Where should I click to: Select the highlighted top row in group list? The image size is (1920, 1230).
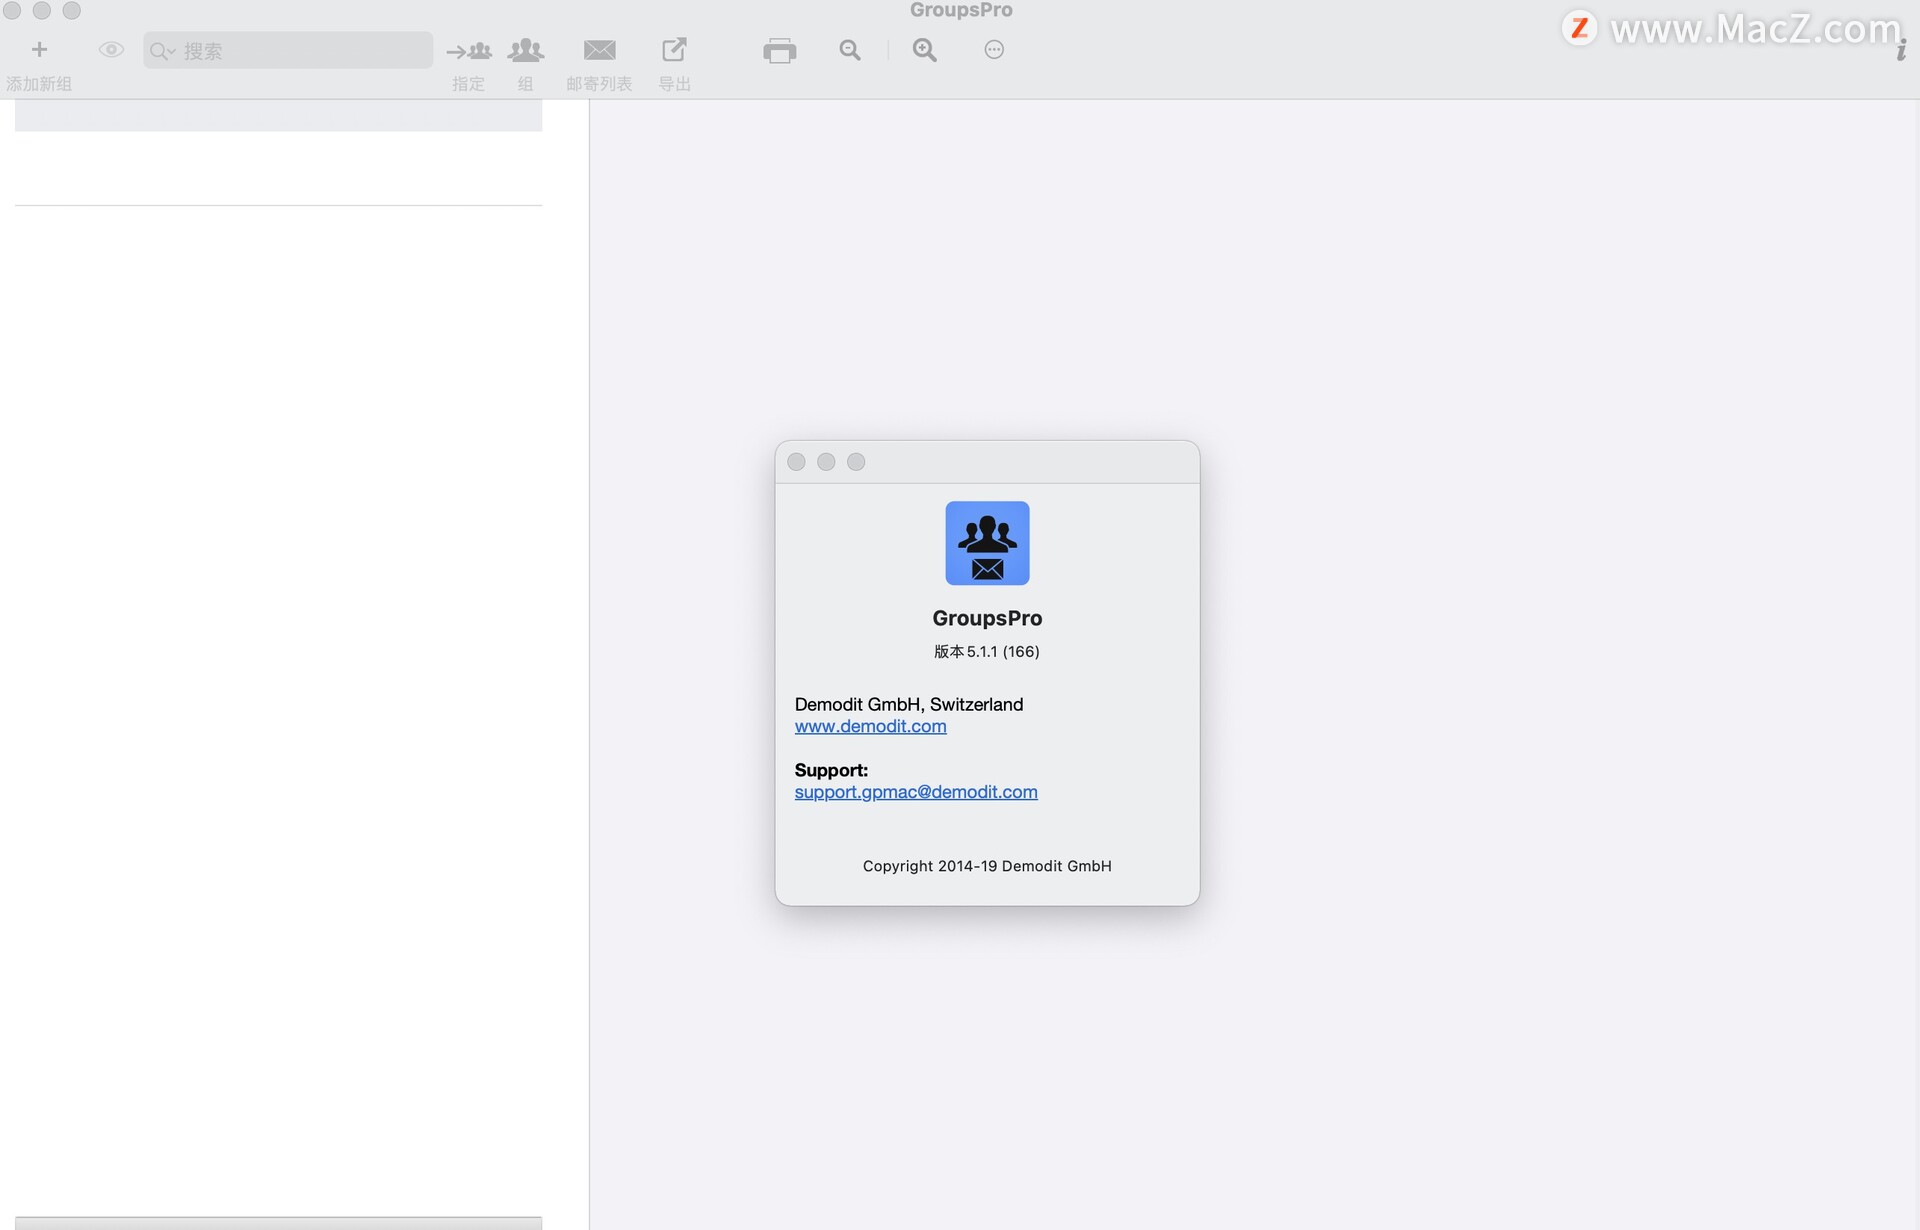[x=278, y=115]
